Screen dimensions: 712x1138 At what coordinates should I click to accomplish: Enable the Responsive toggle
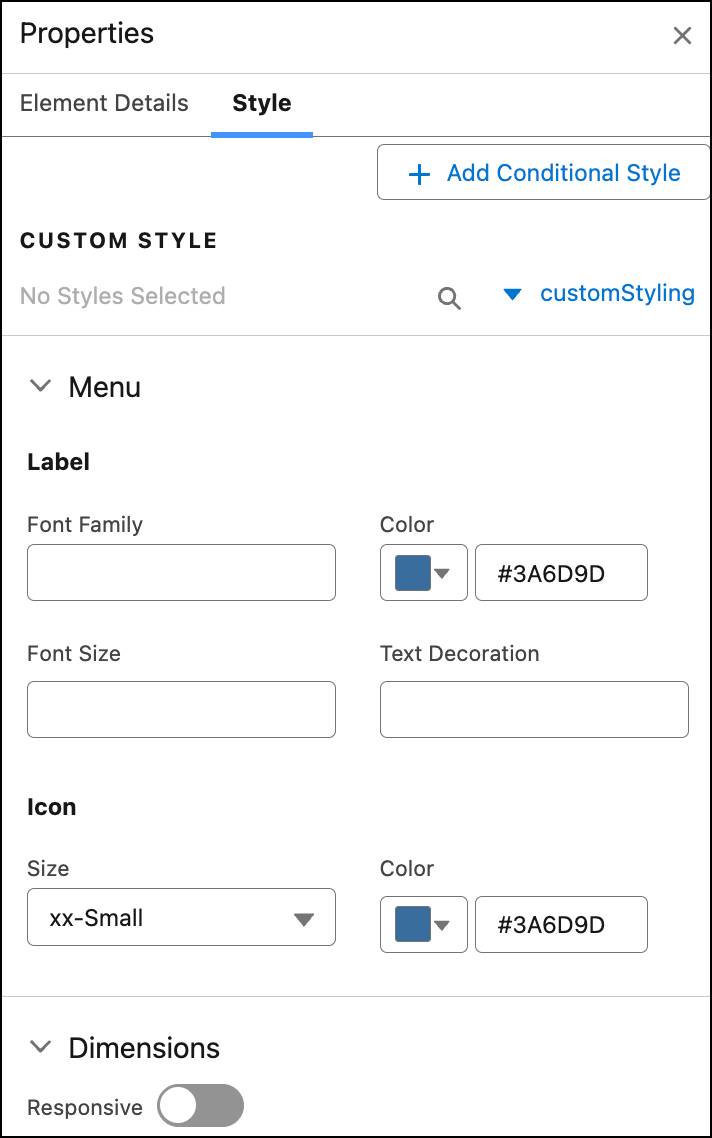click(x=200, y=1106)
